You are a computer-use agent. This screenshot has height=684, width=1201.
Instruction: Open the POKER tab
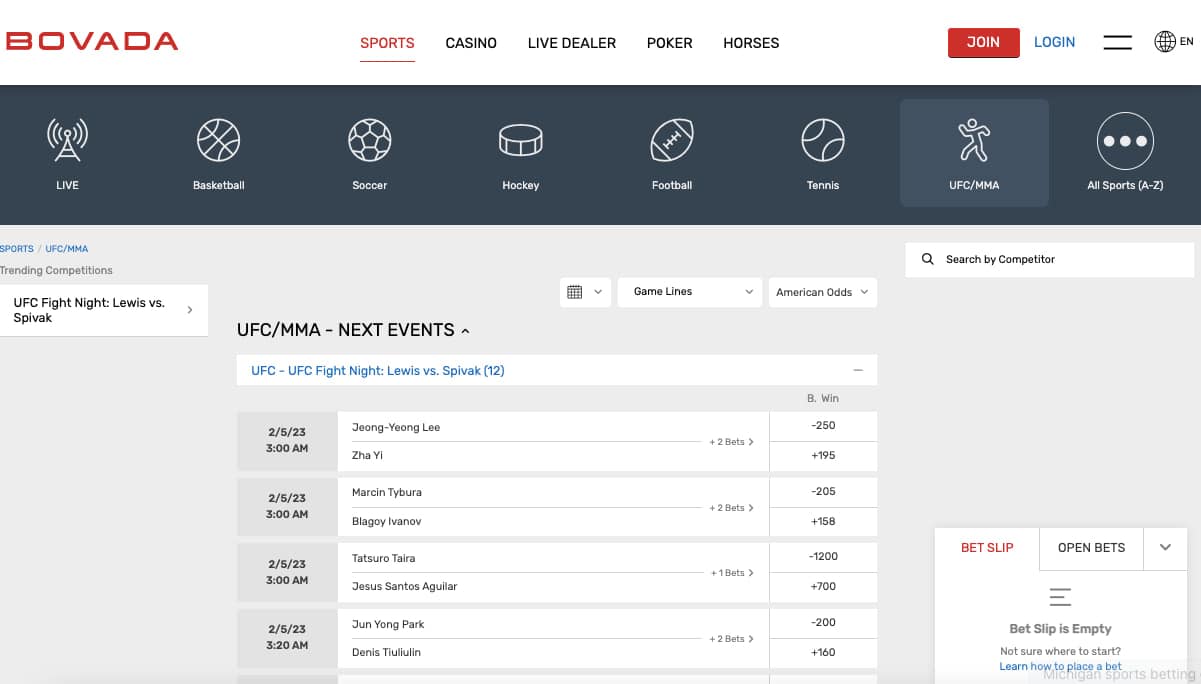(x=670, y=43)
